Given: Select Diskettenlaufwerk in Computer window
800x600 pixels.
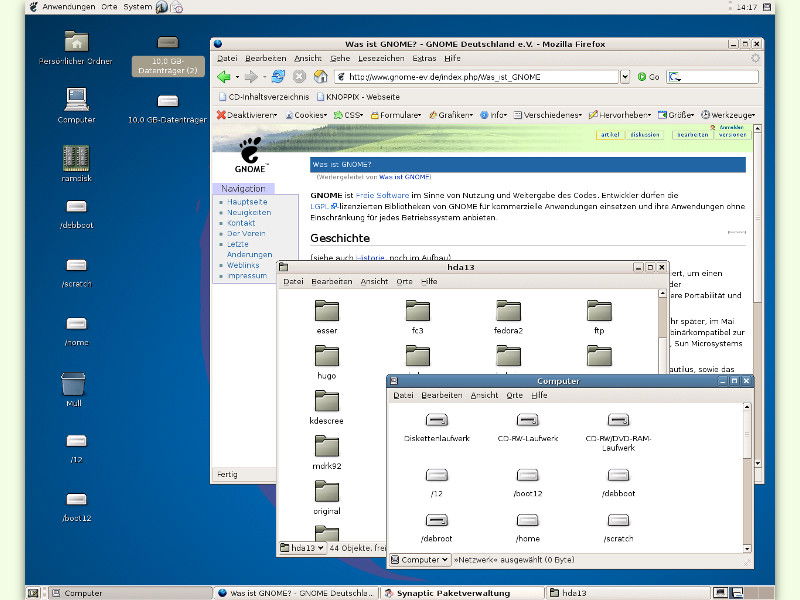Looking at the screenshot, I should 437,428.
